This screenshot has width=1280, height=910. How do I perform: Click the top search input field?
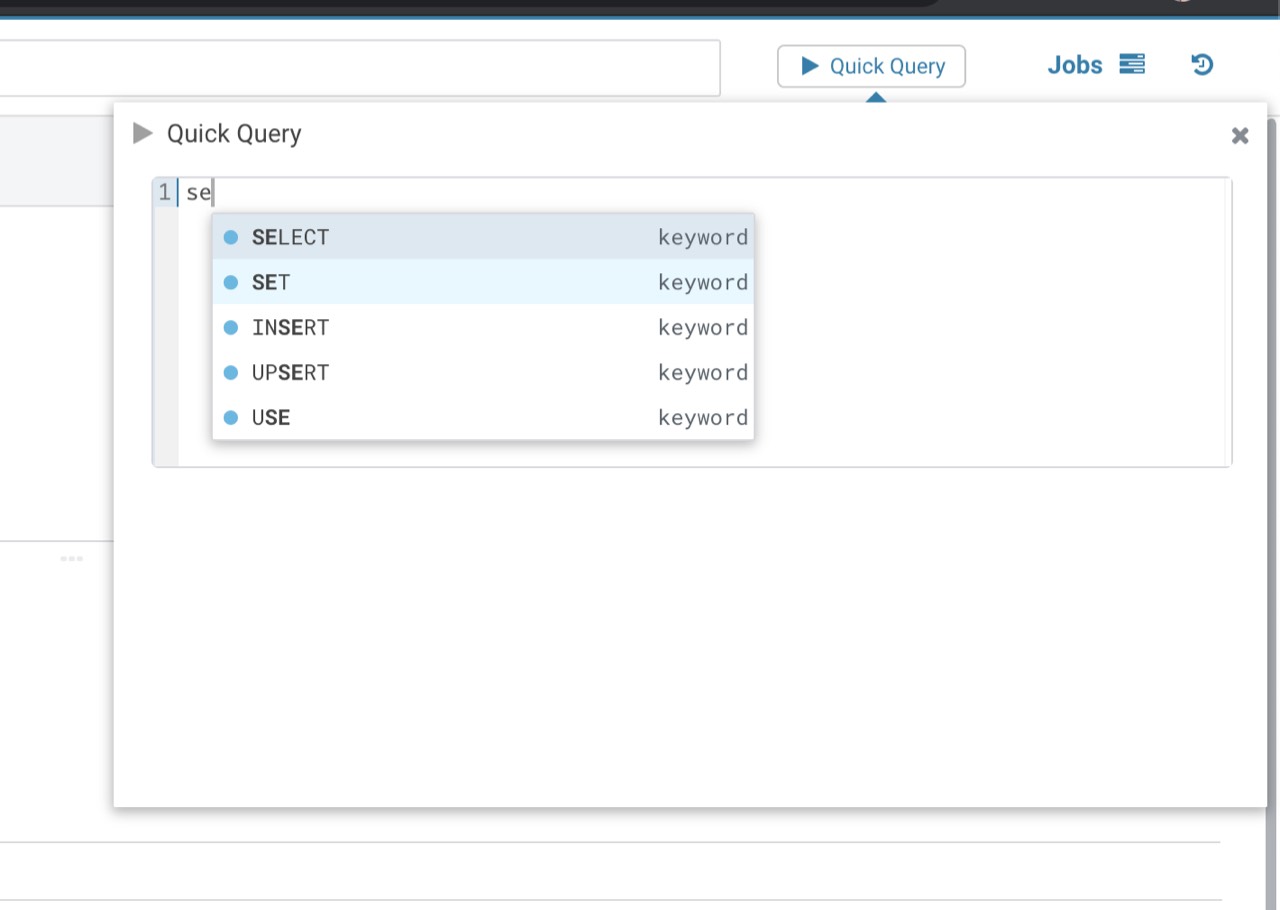point(360,68)
